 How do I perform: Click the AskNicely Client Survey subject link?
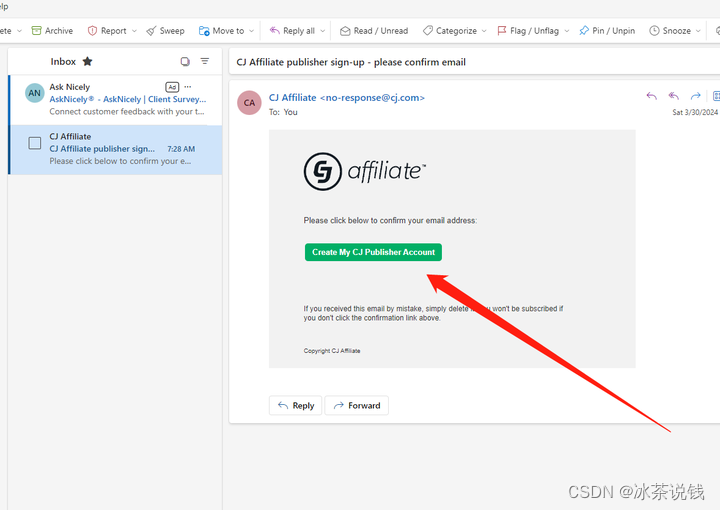(x=128, y=99)
